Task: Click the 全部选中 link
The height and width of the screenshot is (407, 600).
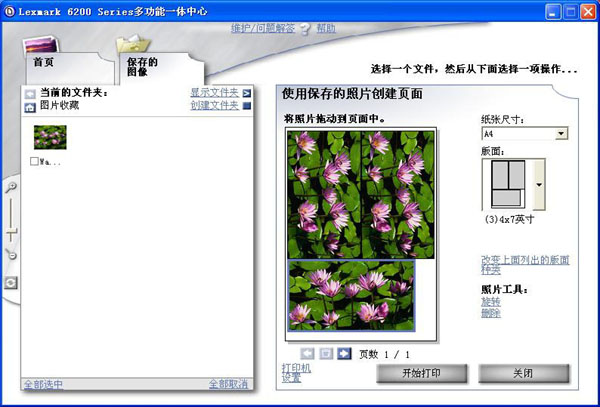Action: (45, 384)
